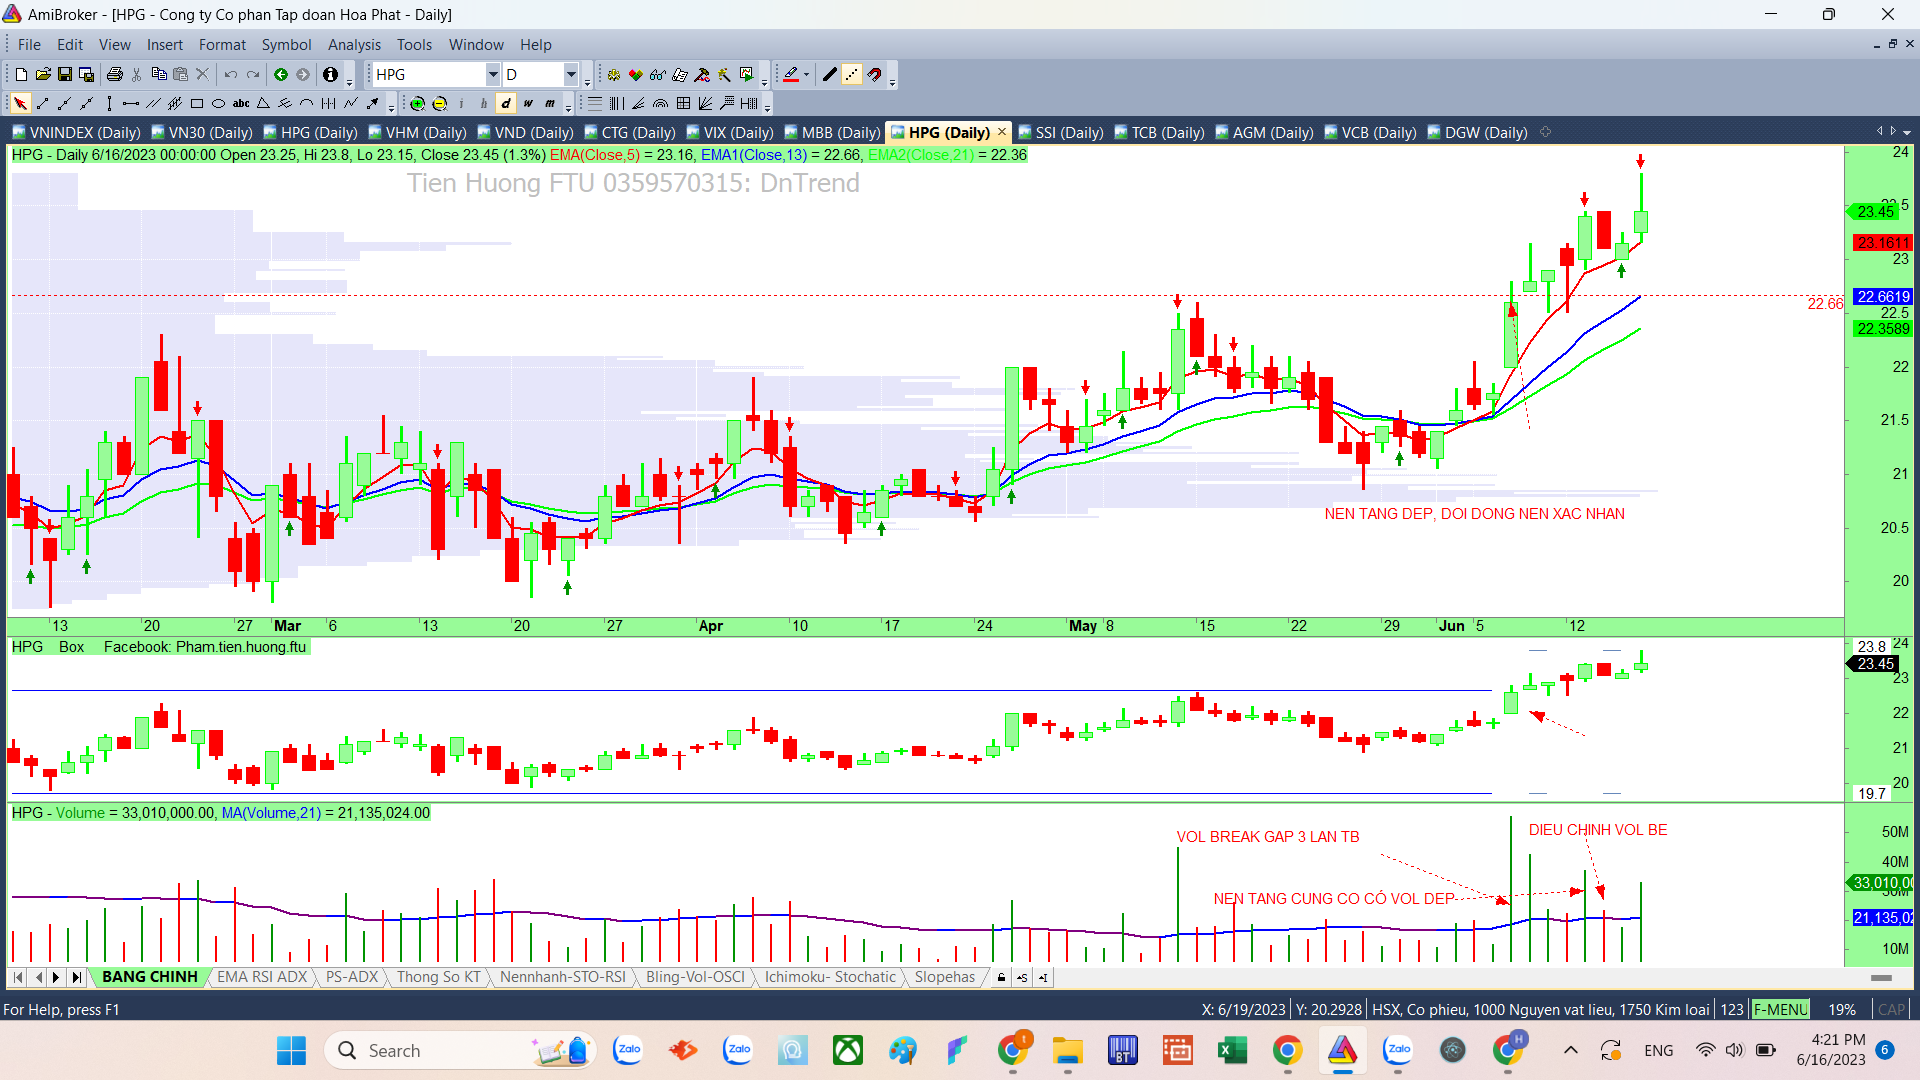Select the arrow pointer tool
This screenshot has width=1920, height=1080.
[20, 103]
